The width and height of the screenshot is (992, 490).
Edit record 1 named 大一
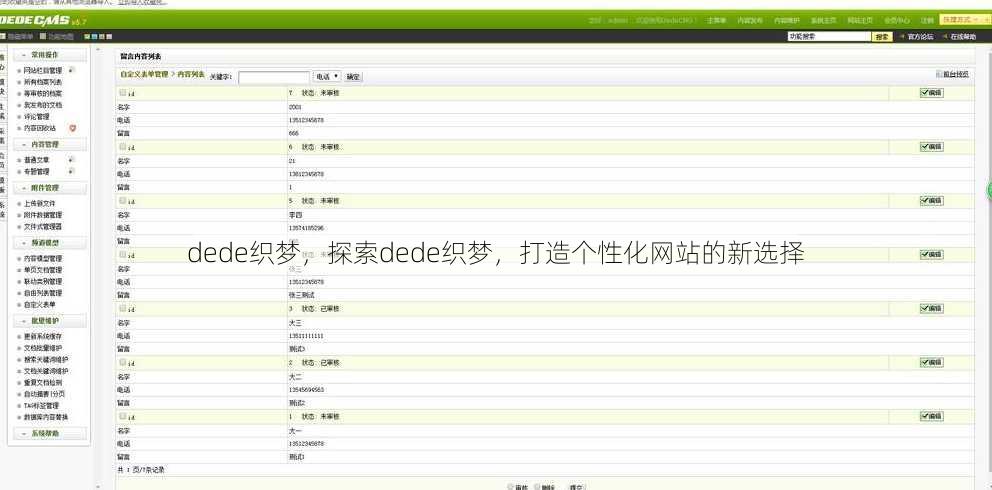931,416
